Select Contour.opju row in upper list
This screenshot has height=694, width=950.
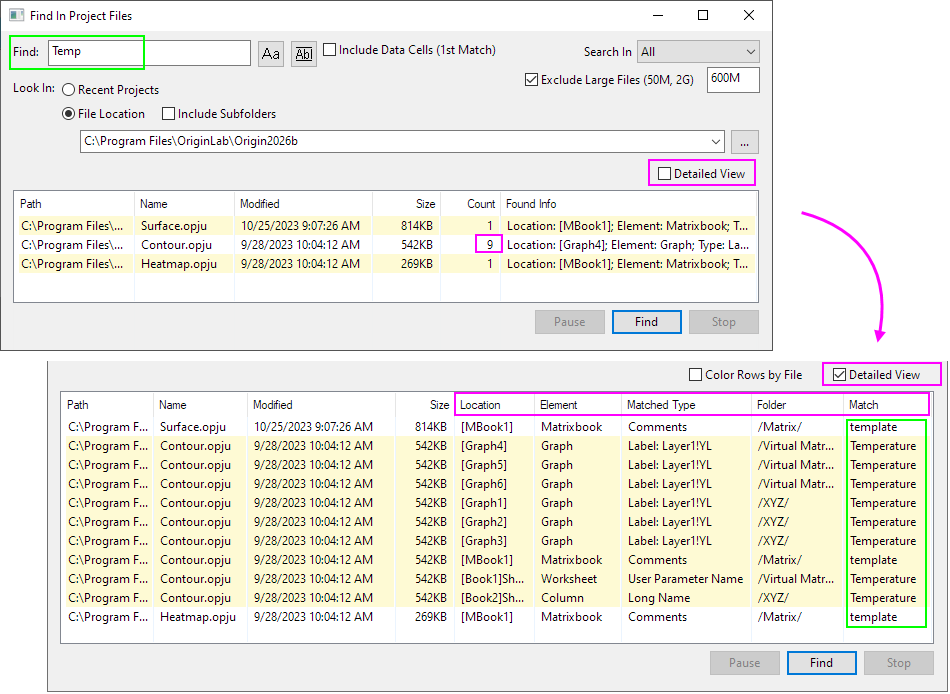pos(387,245)
